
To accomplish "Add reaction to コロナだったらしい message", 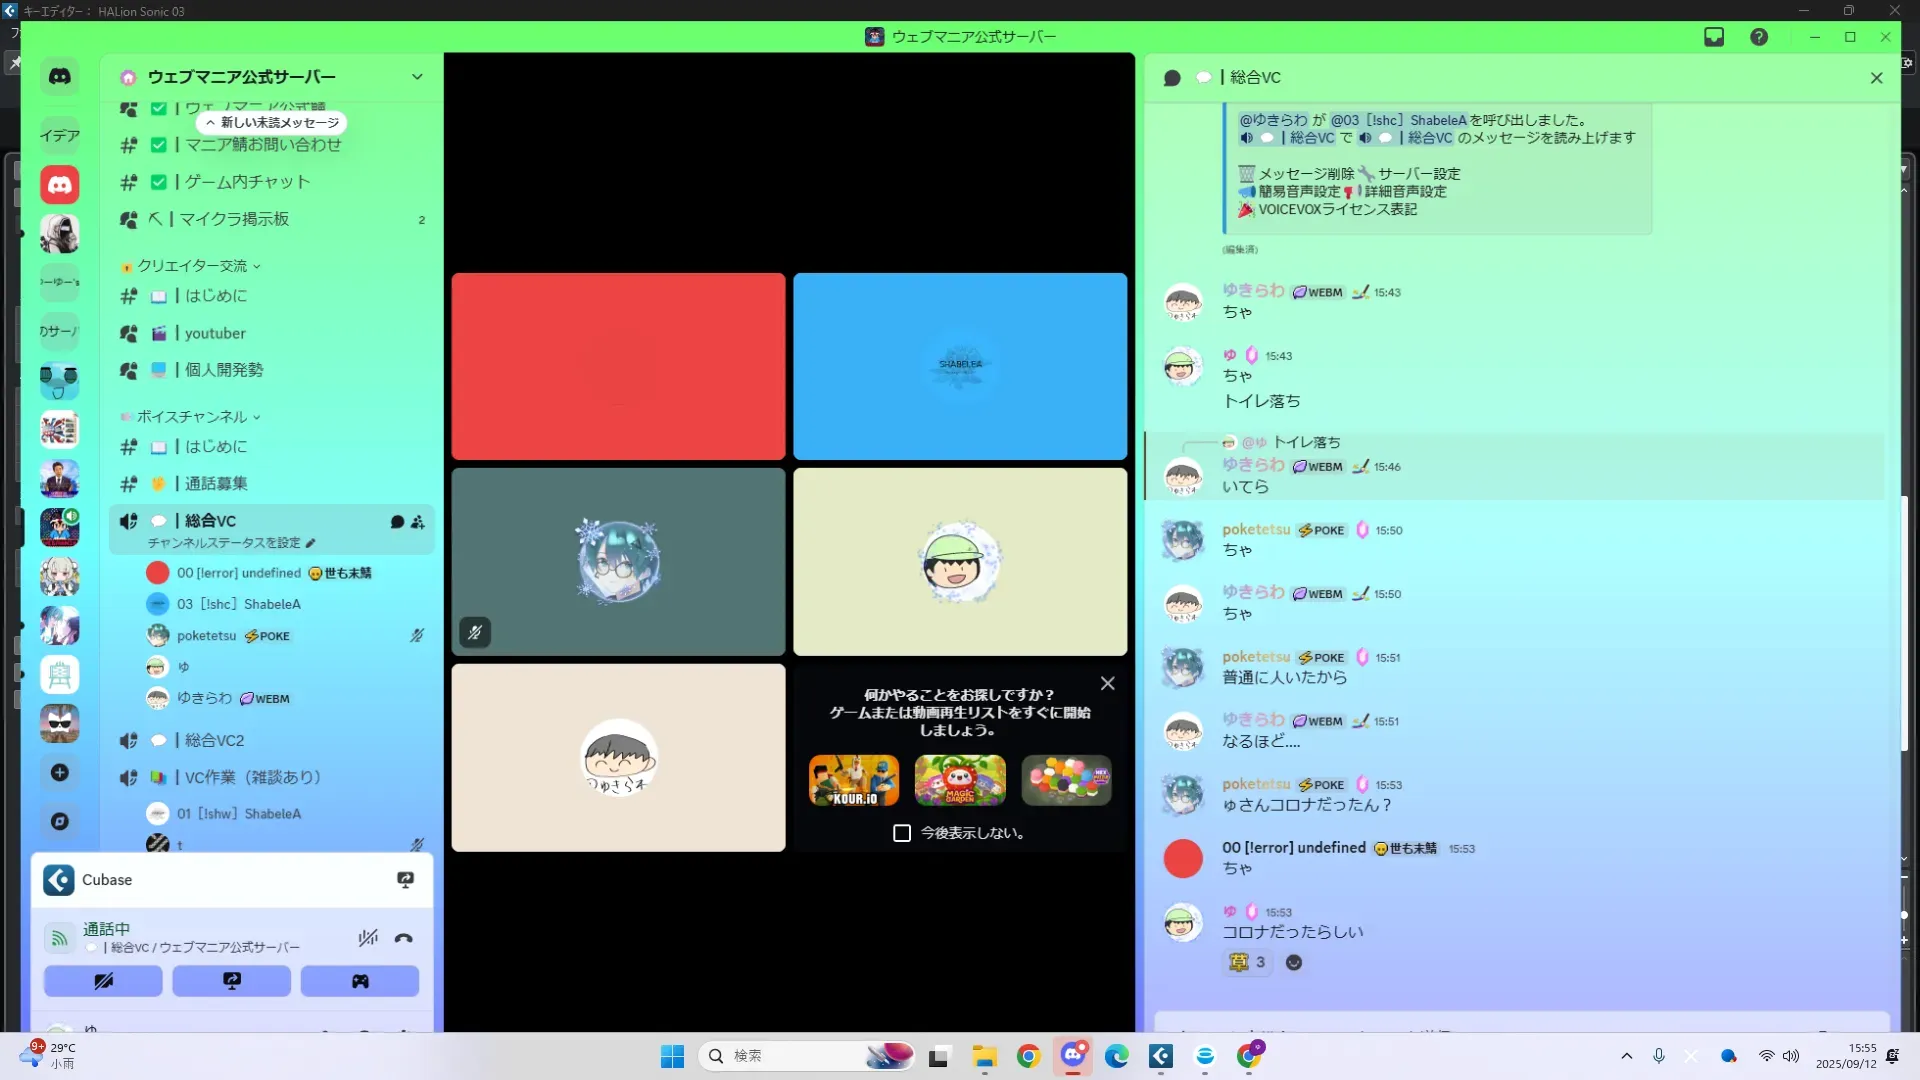I will tap(1293, 962).
